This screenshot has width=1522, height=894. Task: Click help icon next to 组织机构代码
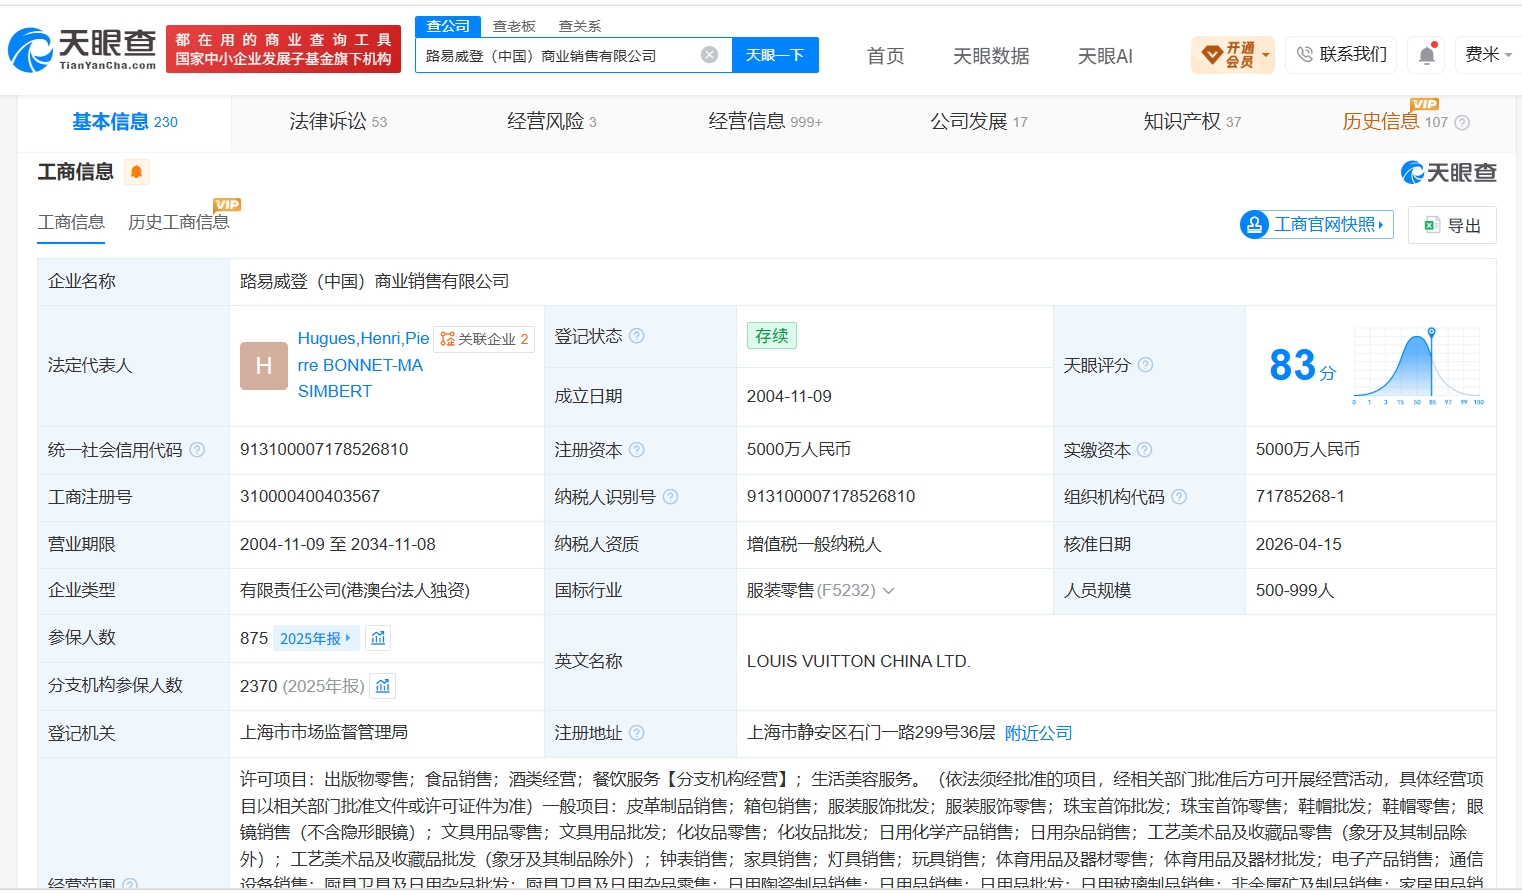click(1179, 497)
